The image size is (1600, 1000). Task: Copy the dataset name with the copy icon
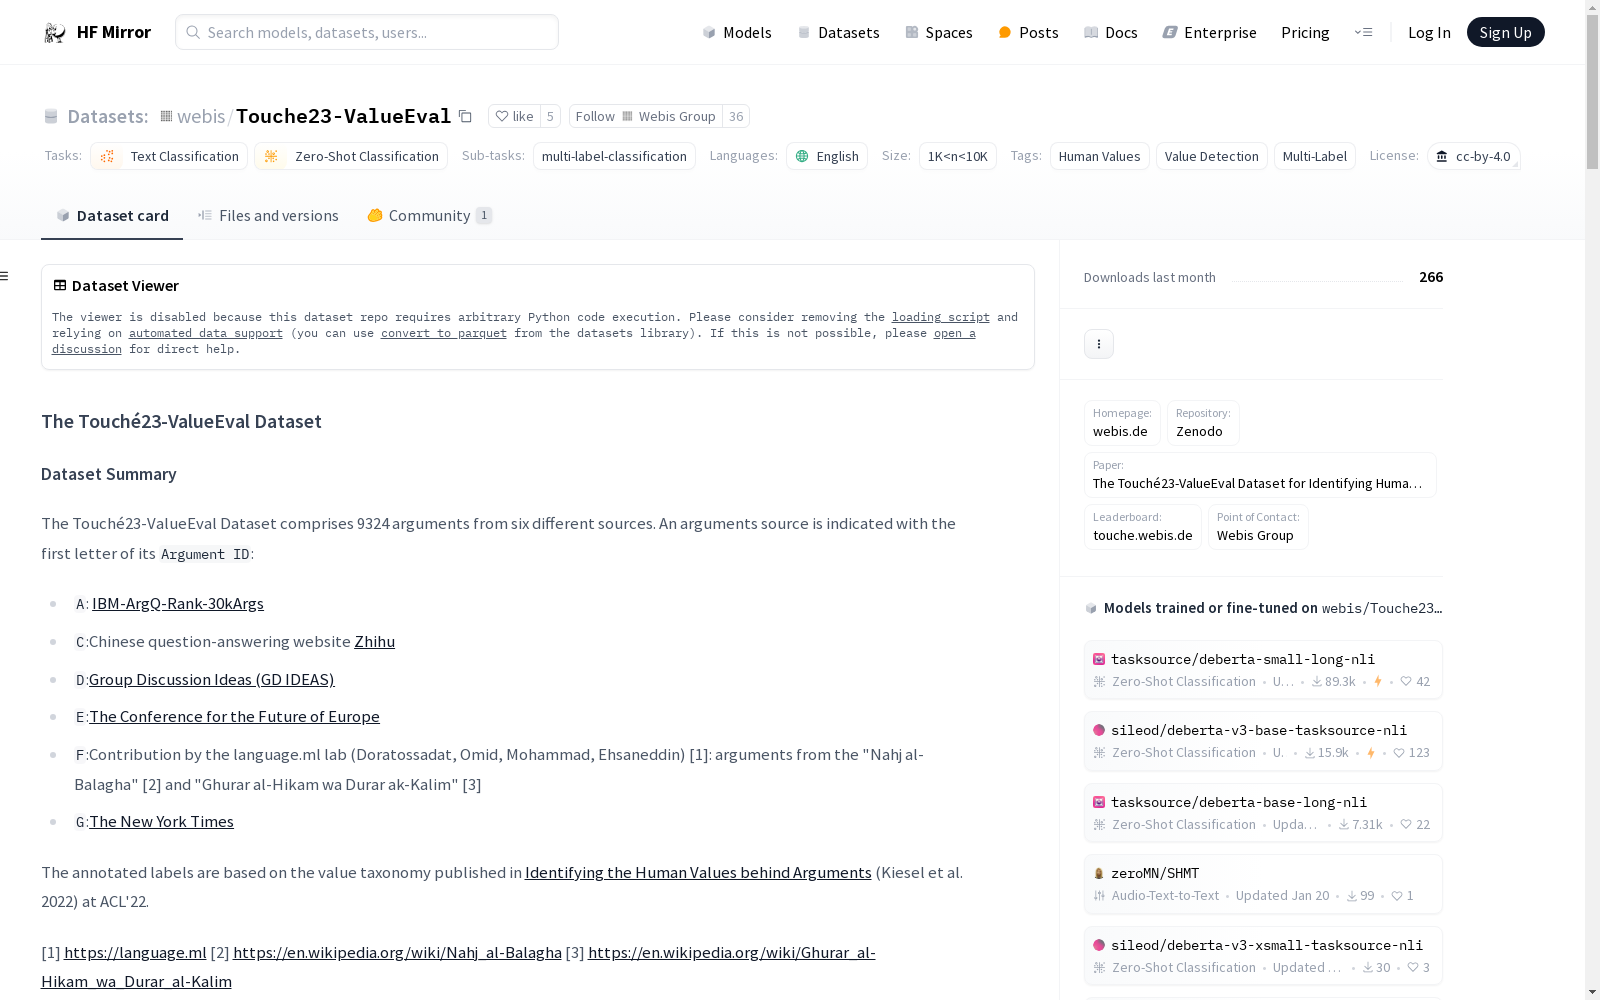(465, 116)
